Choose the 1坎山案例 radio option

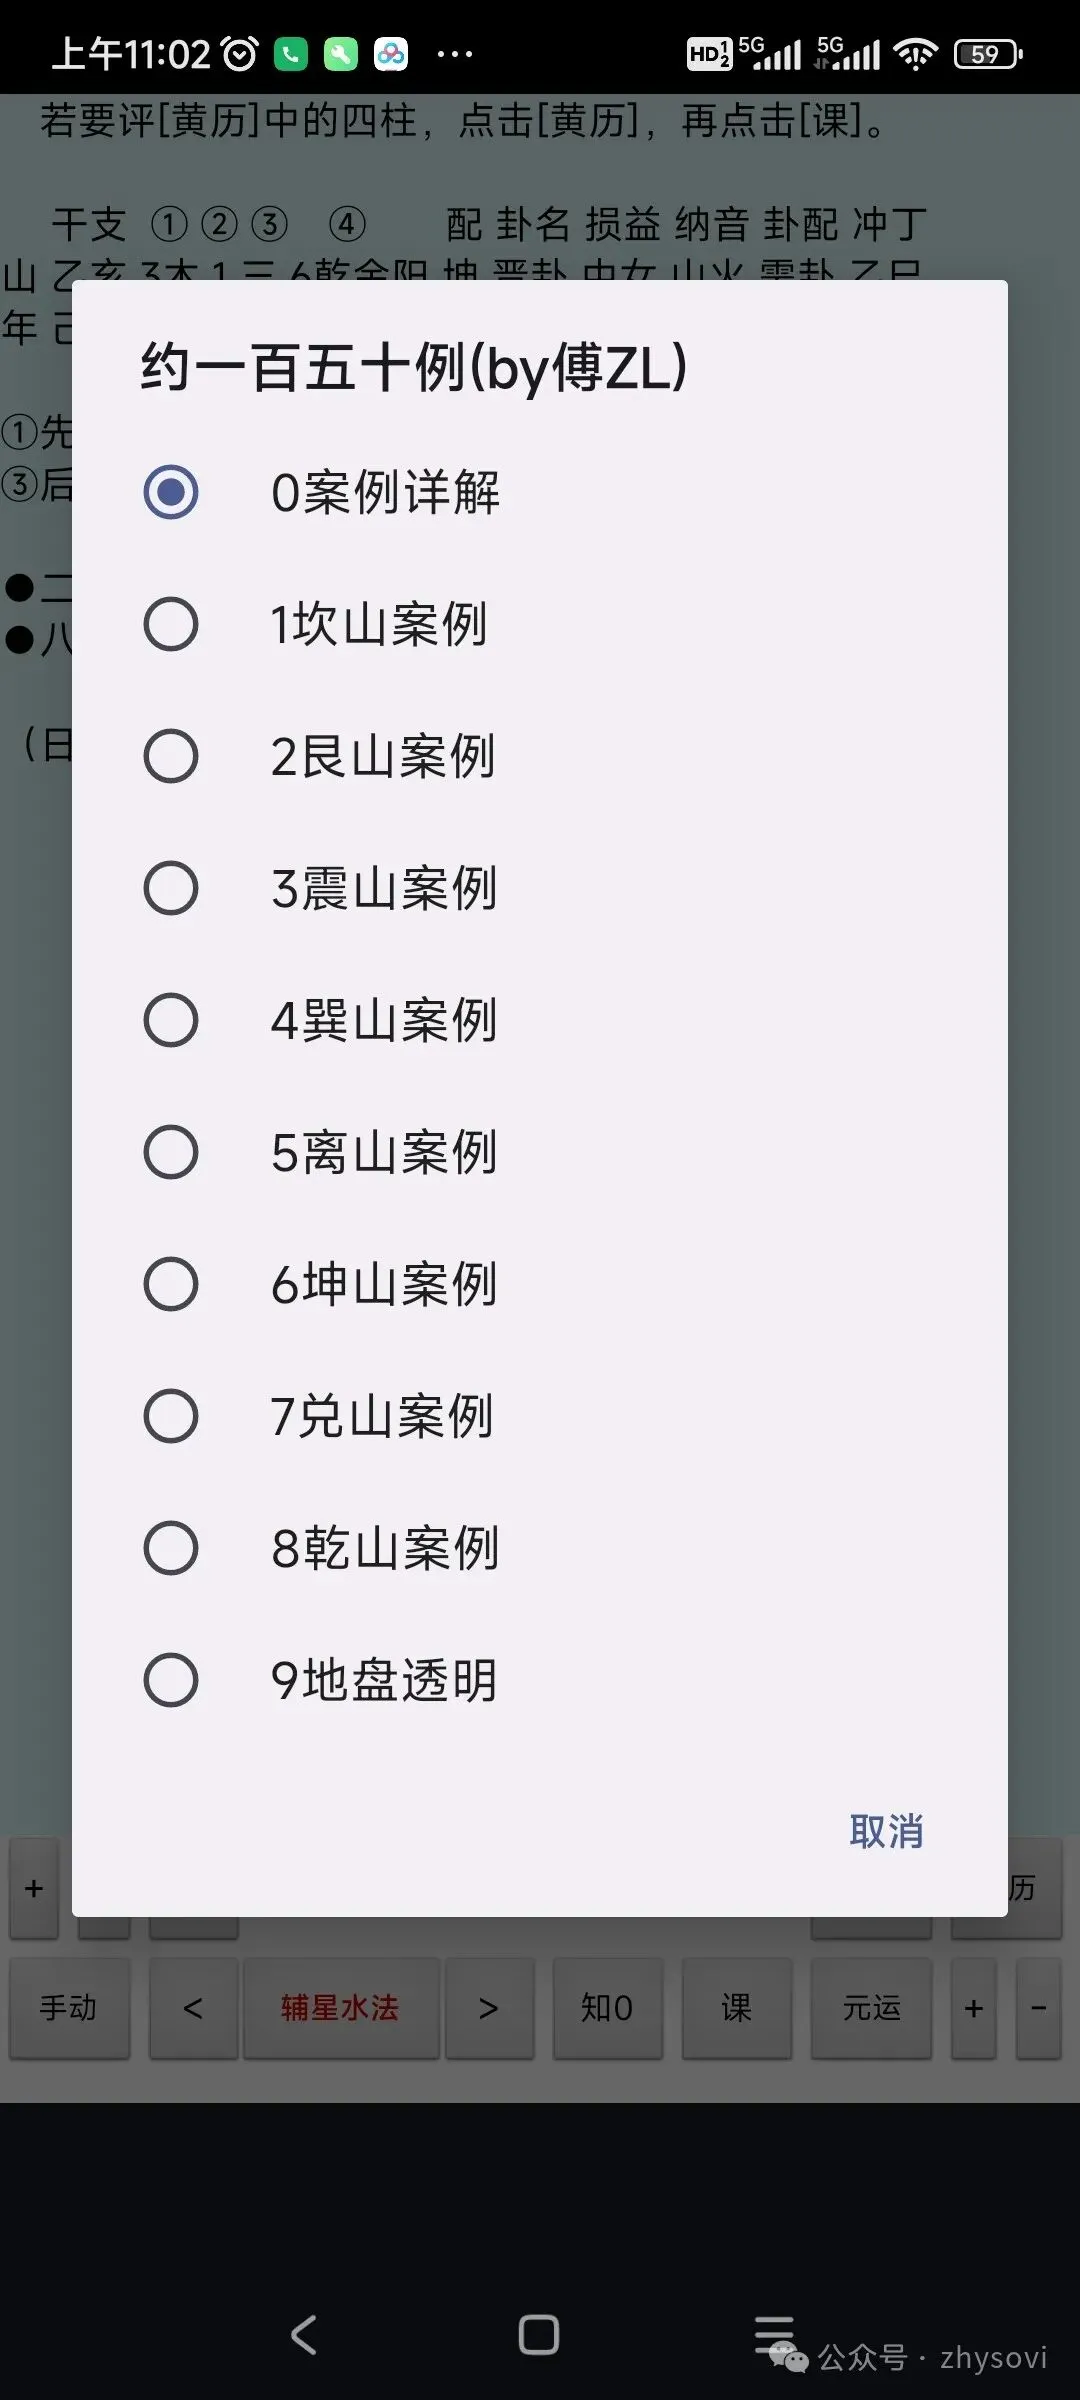540,624
